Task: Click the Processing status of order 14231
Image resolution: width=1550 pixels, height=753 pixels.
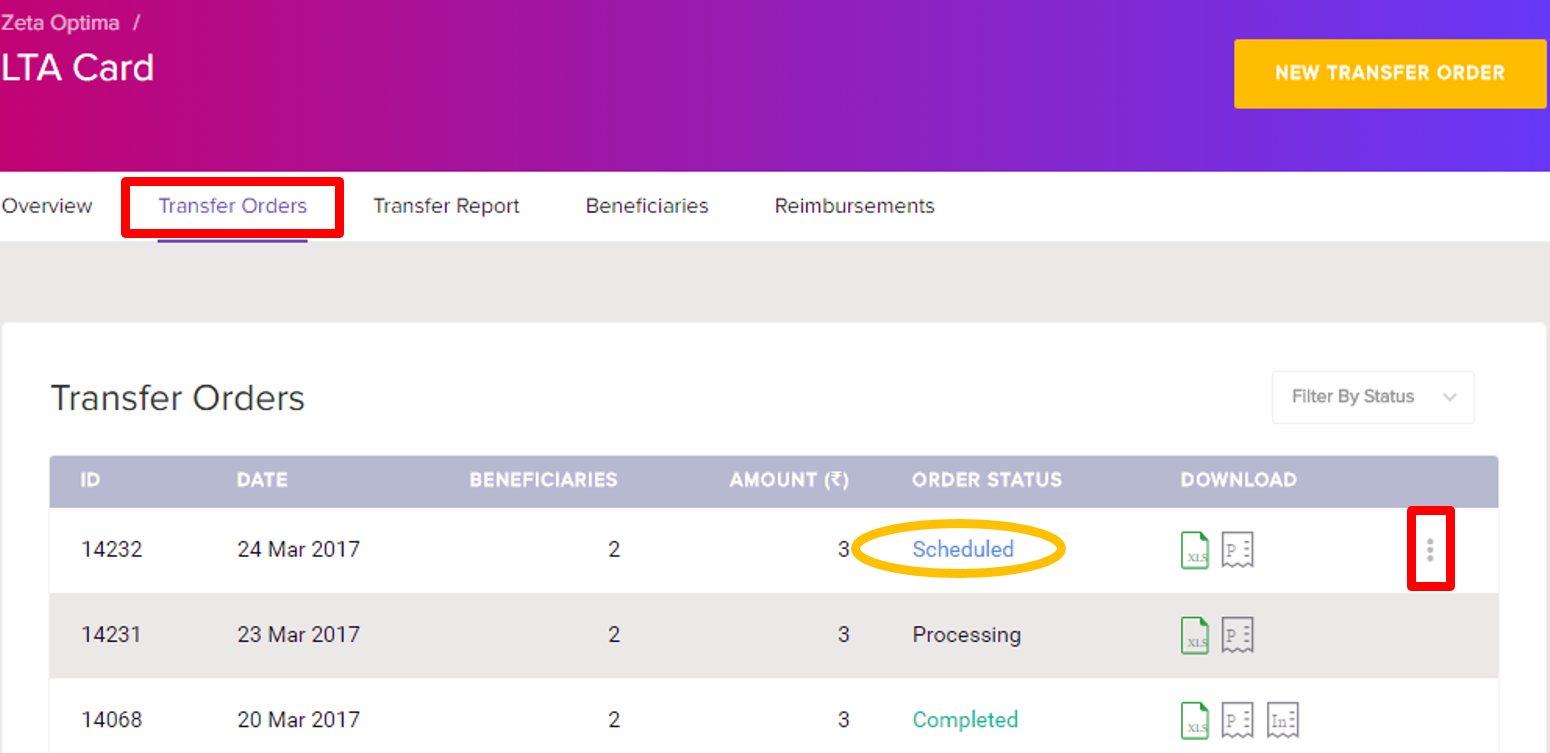Action: point(967,635)
